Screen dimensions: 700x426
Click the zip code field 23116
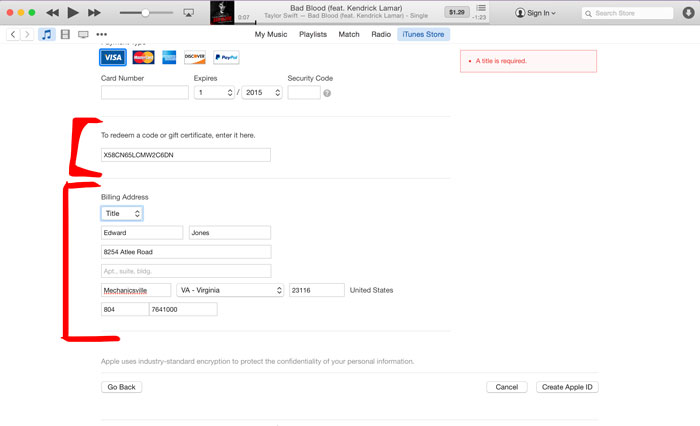pyautogui.click(x=317, y=290)
